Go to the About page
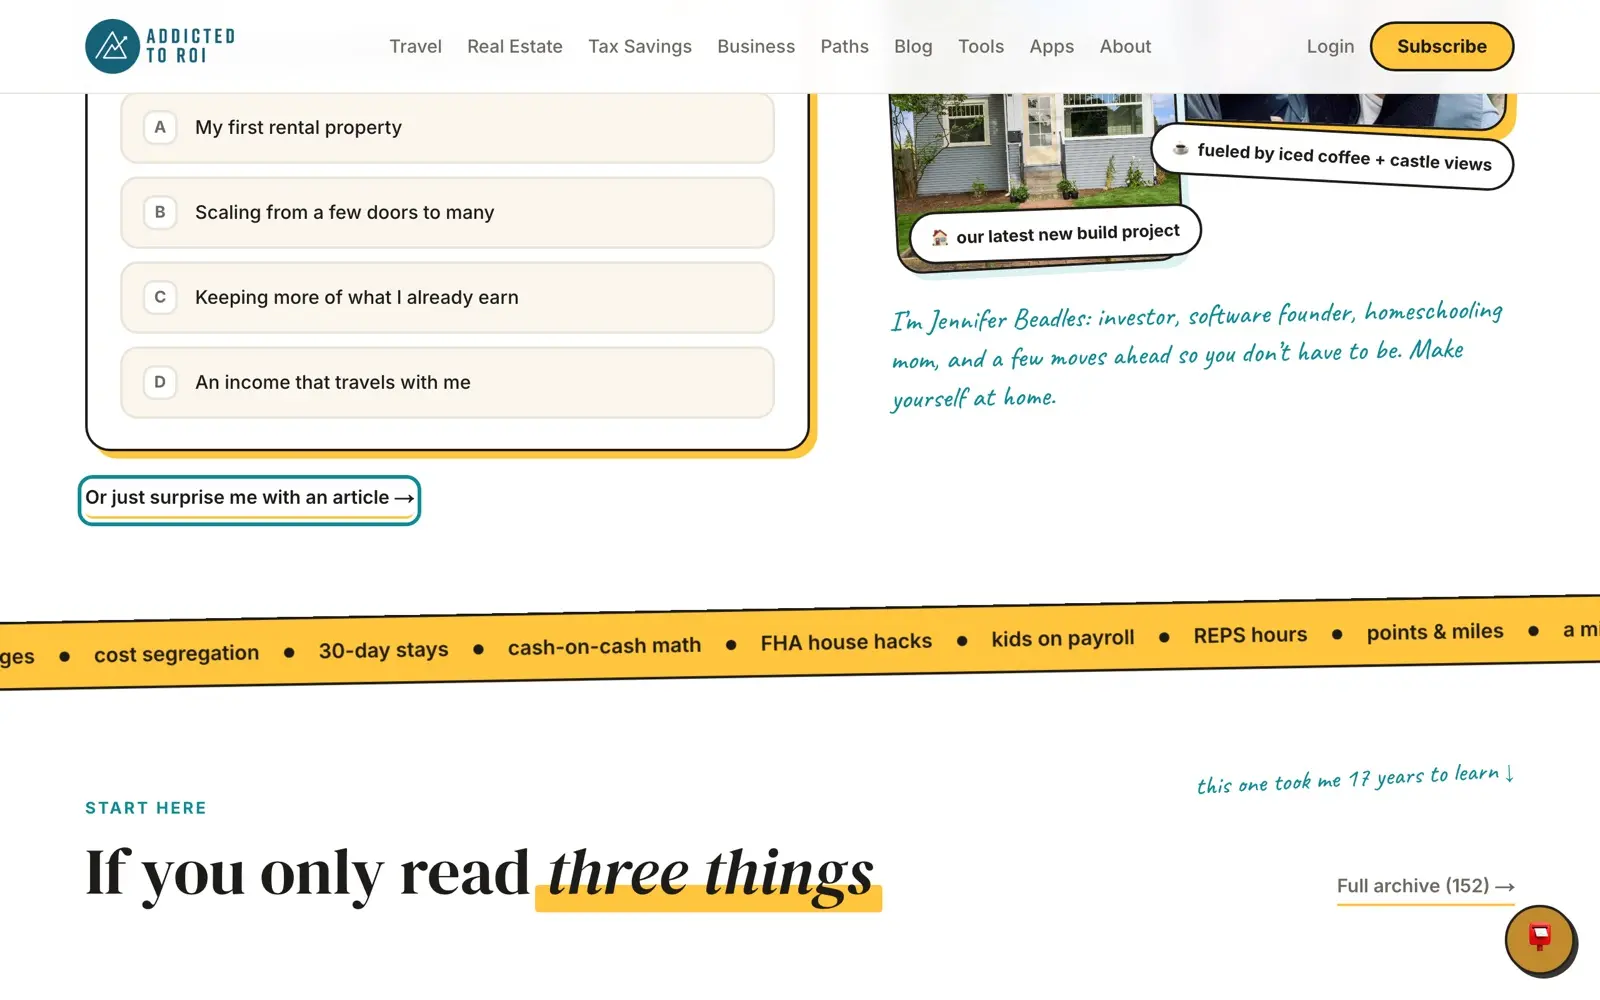The height and width of the screenshot is (1000, 1600). tap(1125, 46)
